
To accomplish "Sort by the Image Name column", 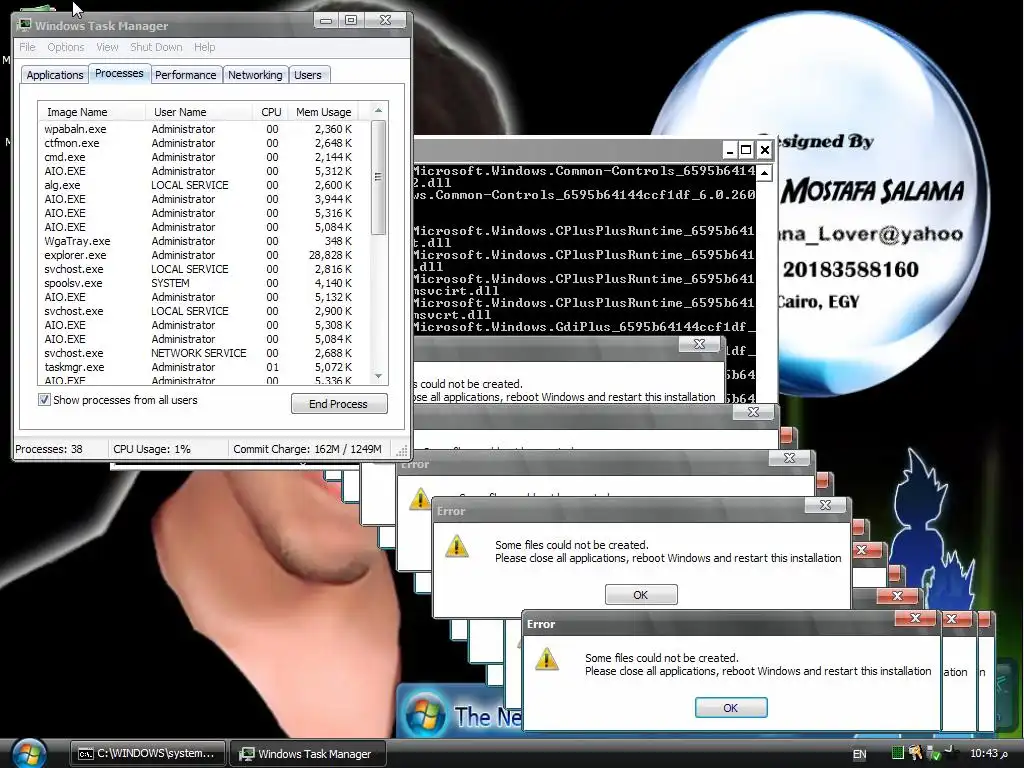I will (91, 112).
